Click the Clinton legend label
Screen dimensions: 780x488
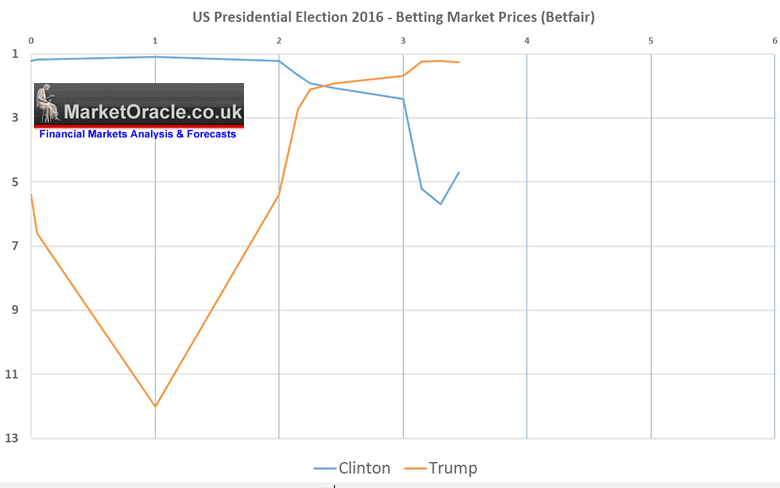point(364,468)
